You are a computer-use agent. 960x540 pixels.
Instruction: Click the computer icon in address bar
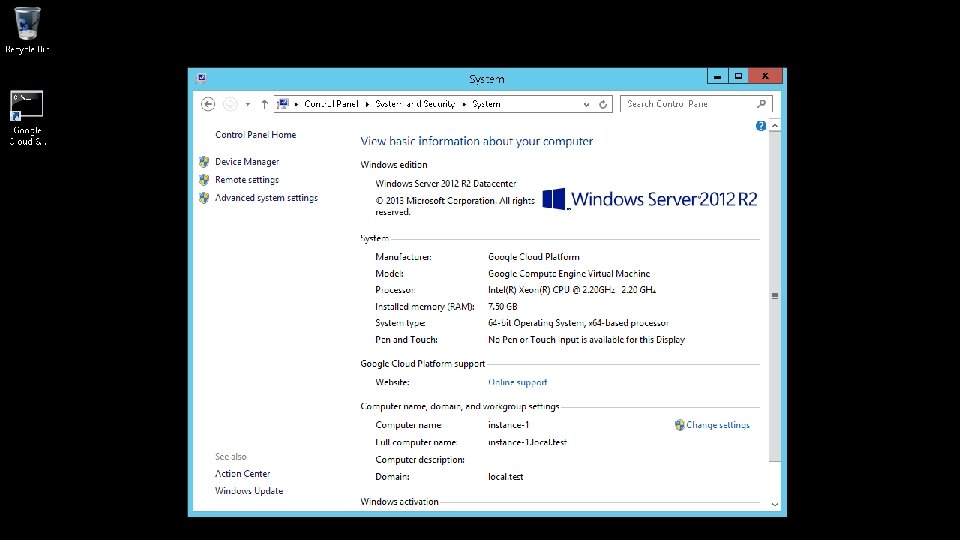click(x=283, y=103)
